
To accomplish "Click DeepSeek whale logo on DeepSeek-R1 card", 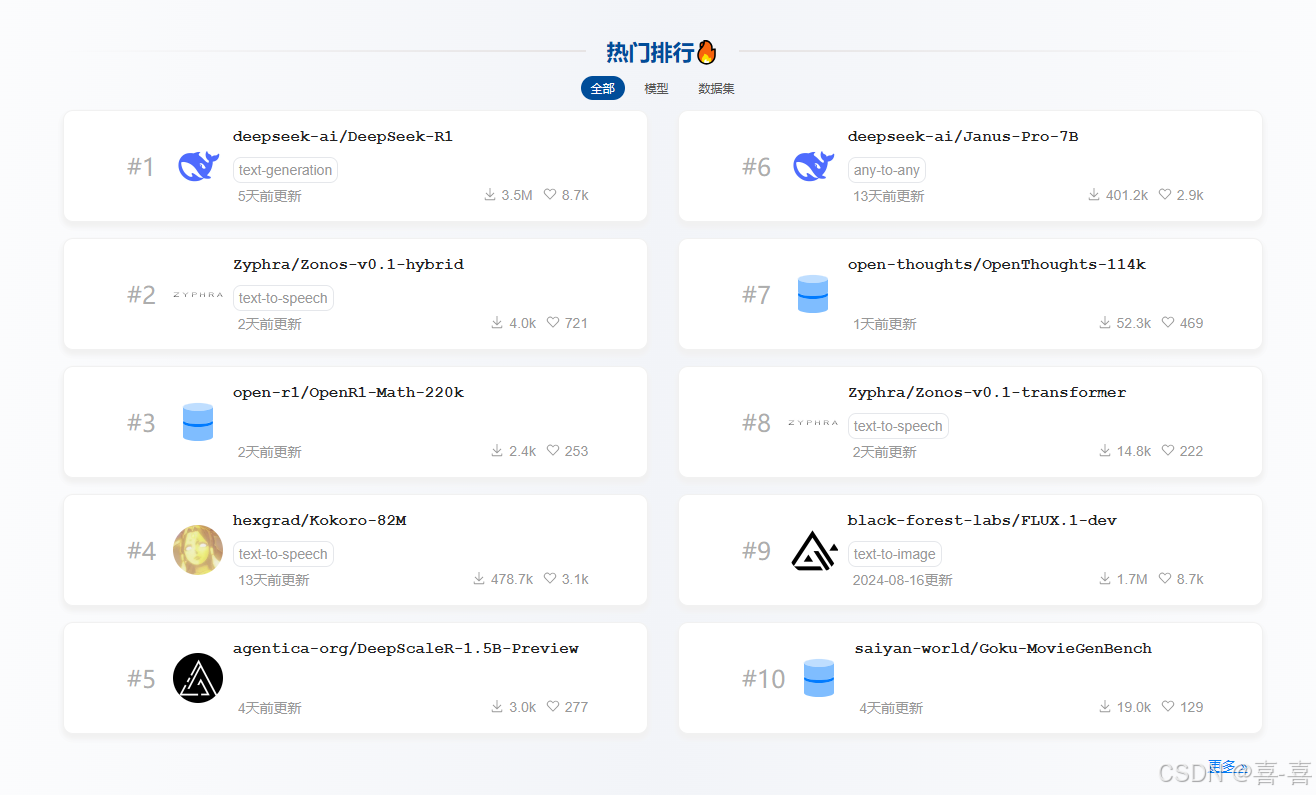I will pyautogui.click(x=198, y=166).
